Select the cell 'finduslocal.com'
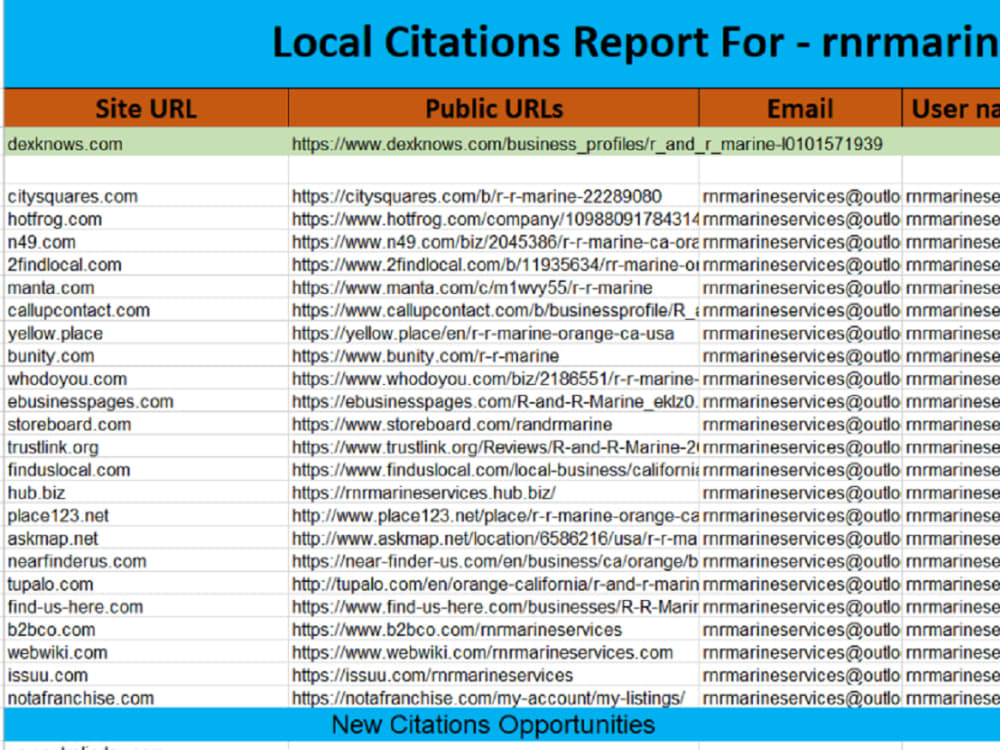This screenshot has width=1000, height=750. point(146,470)
